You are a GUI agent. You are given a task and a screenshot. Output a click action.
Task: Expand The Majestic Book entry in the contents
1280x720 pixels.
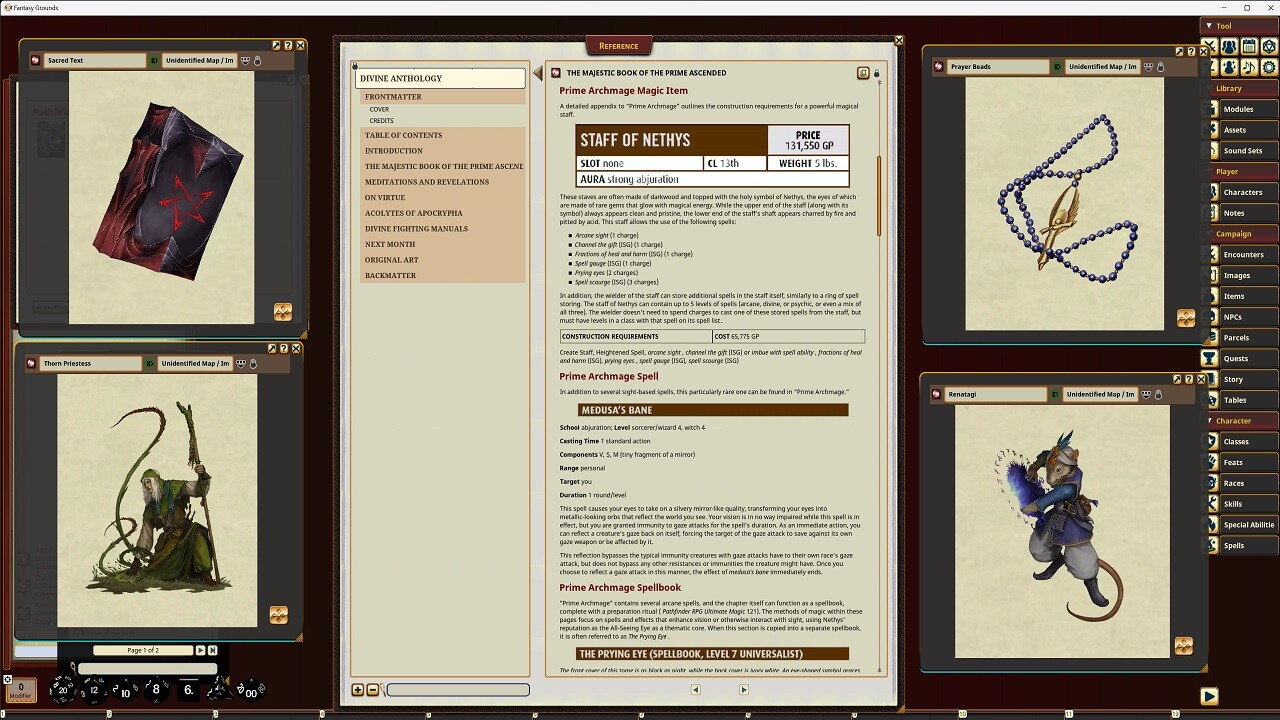(x=443, y=166)
